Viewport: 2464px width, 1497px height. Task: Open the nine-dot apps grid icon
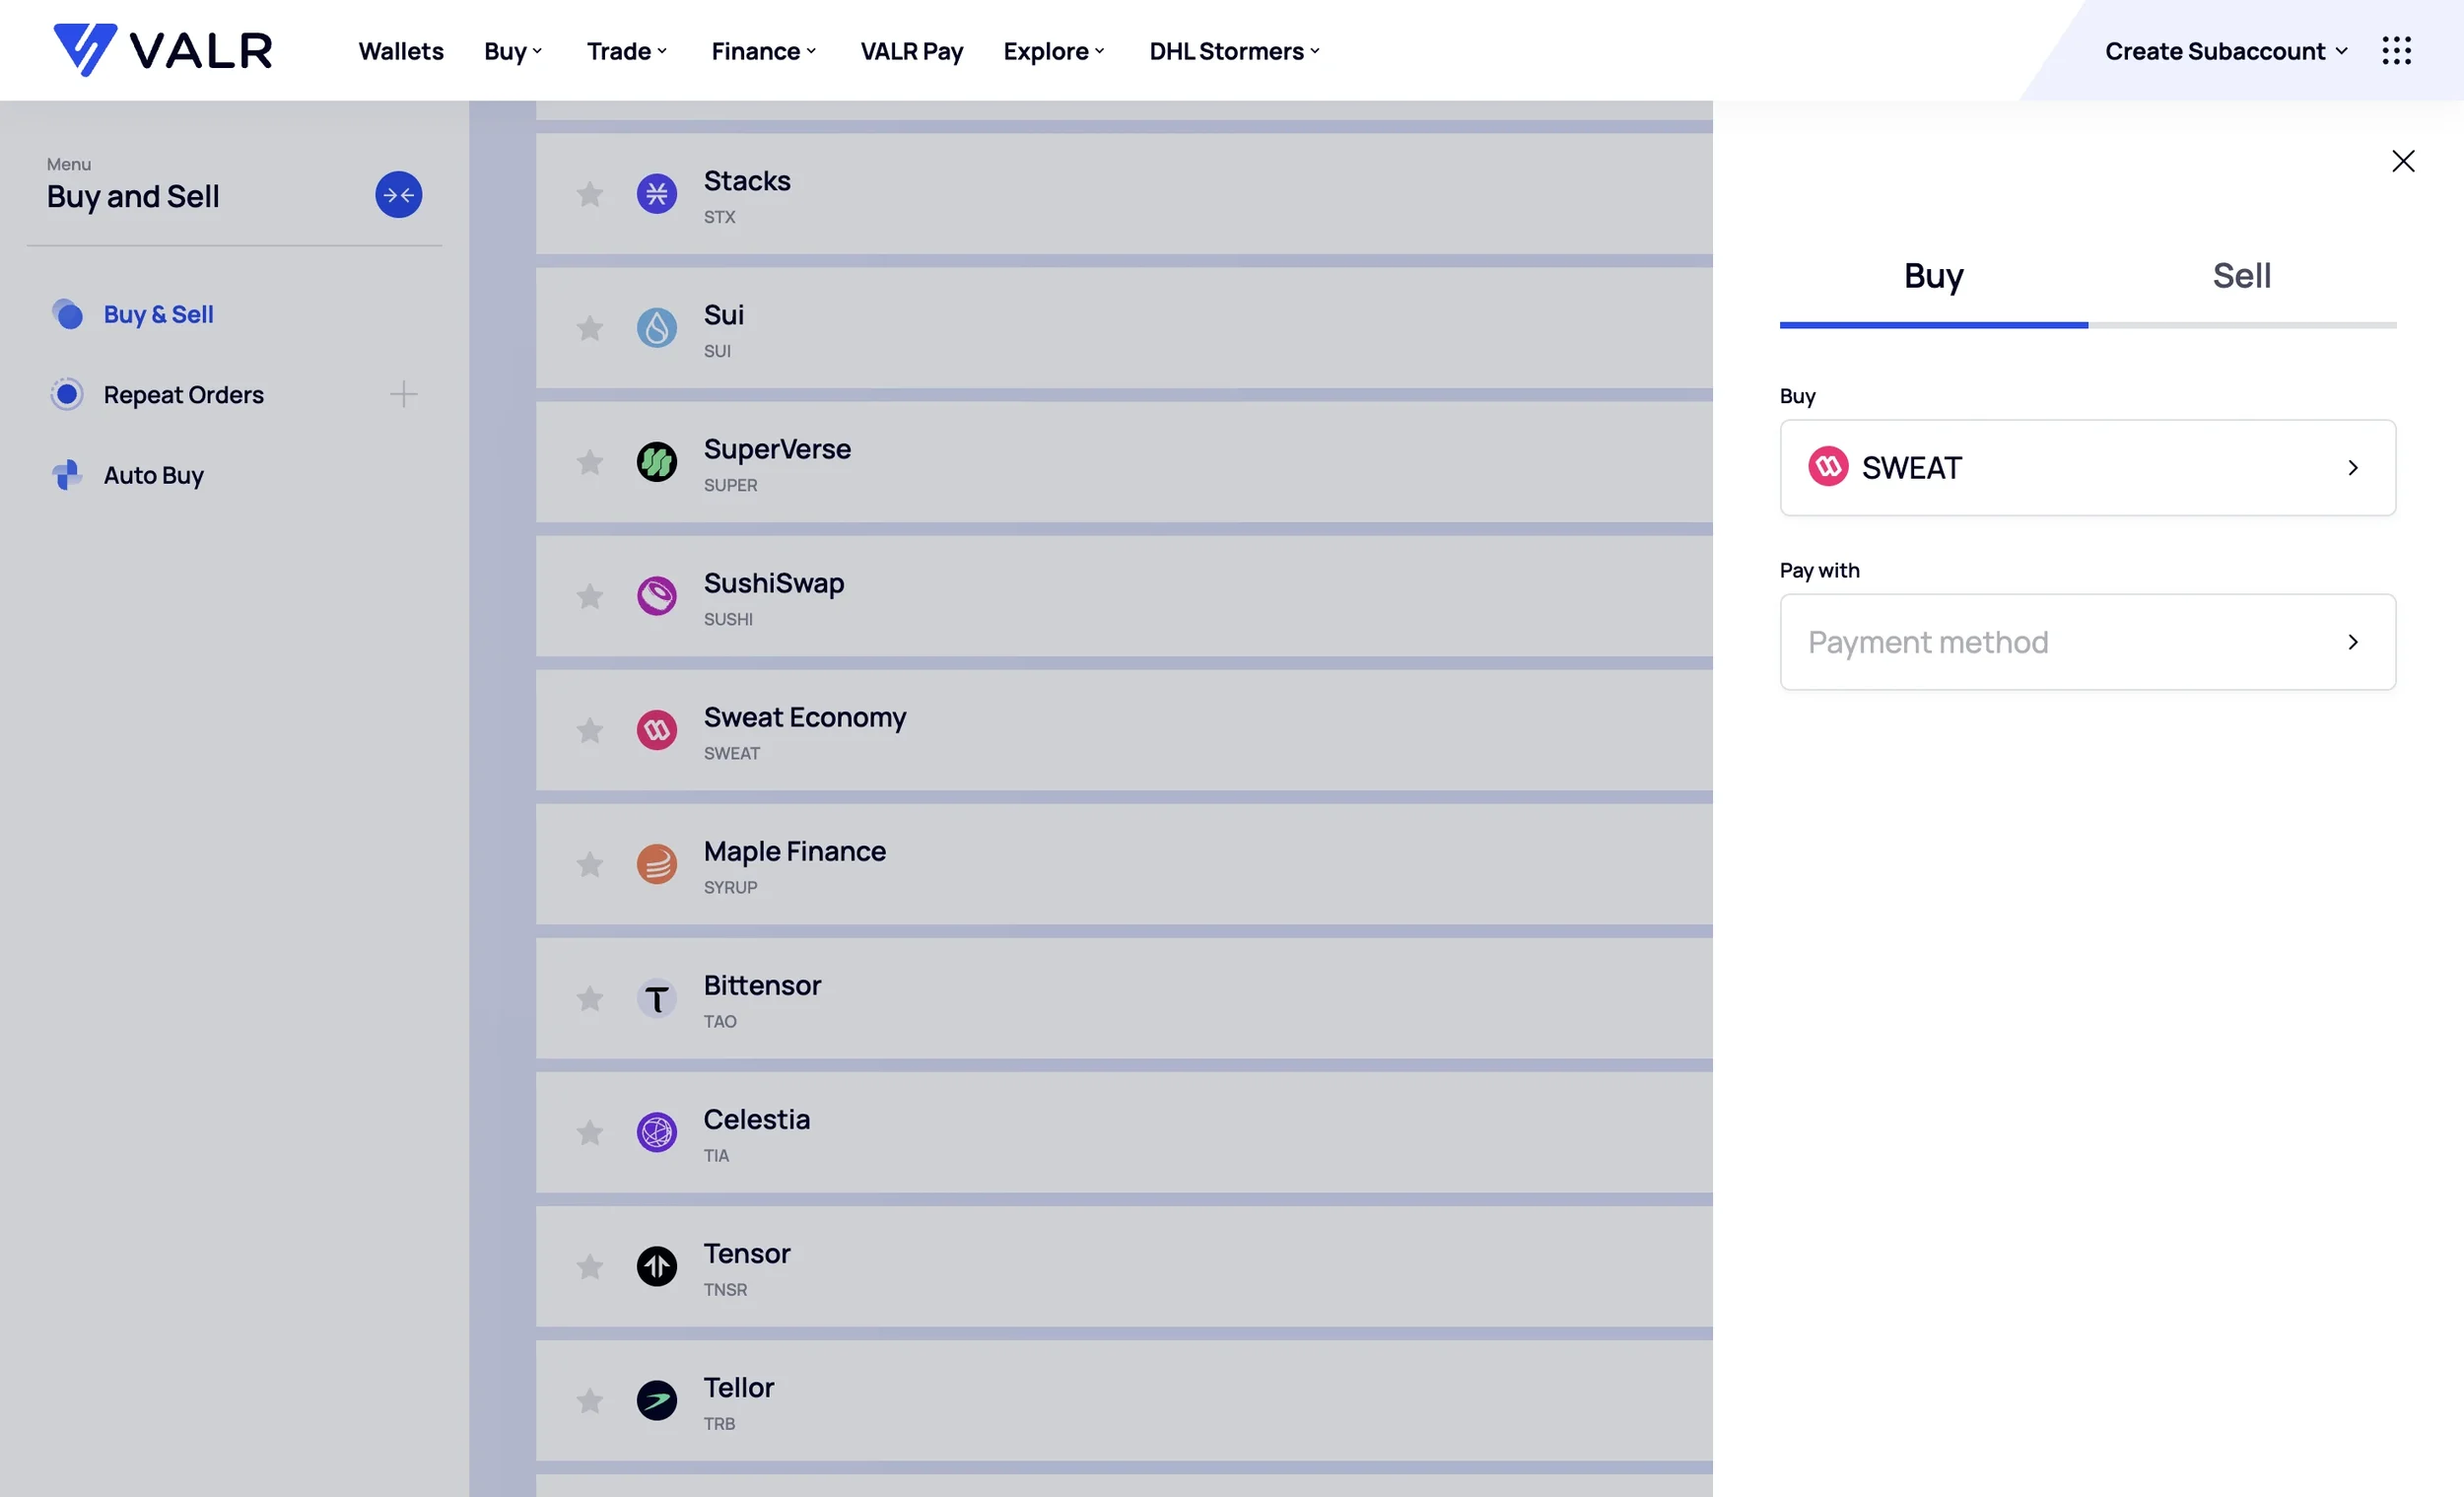pos(2396,50)
